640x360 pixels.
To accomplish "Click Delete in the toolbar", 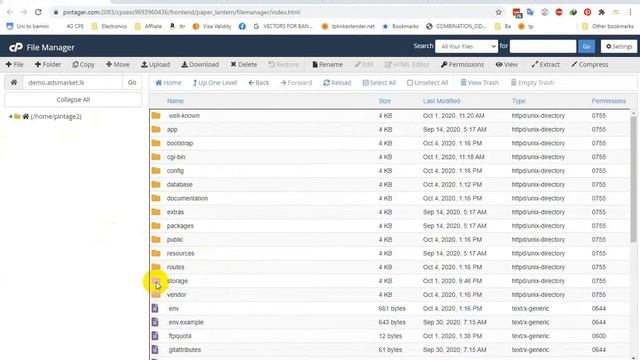I will [x=244, y=64].
